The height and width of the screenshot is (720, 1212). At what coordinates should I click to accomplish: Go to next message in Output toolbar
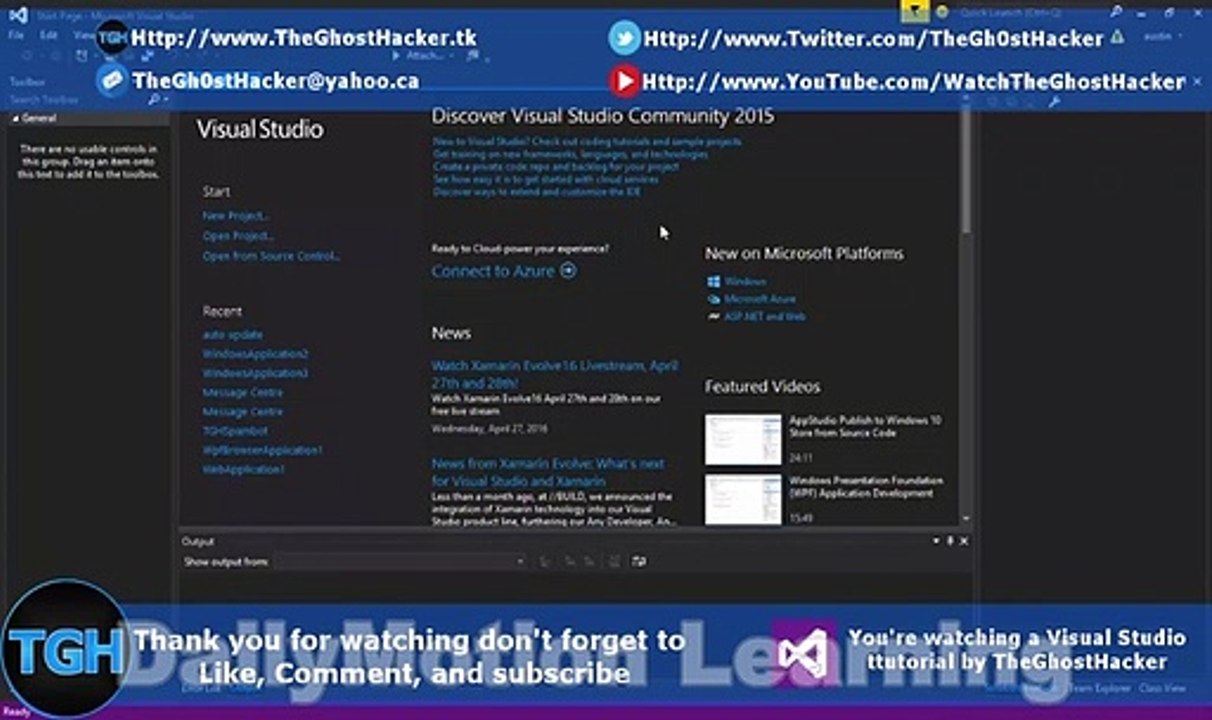(x=590, y=562)
